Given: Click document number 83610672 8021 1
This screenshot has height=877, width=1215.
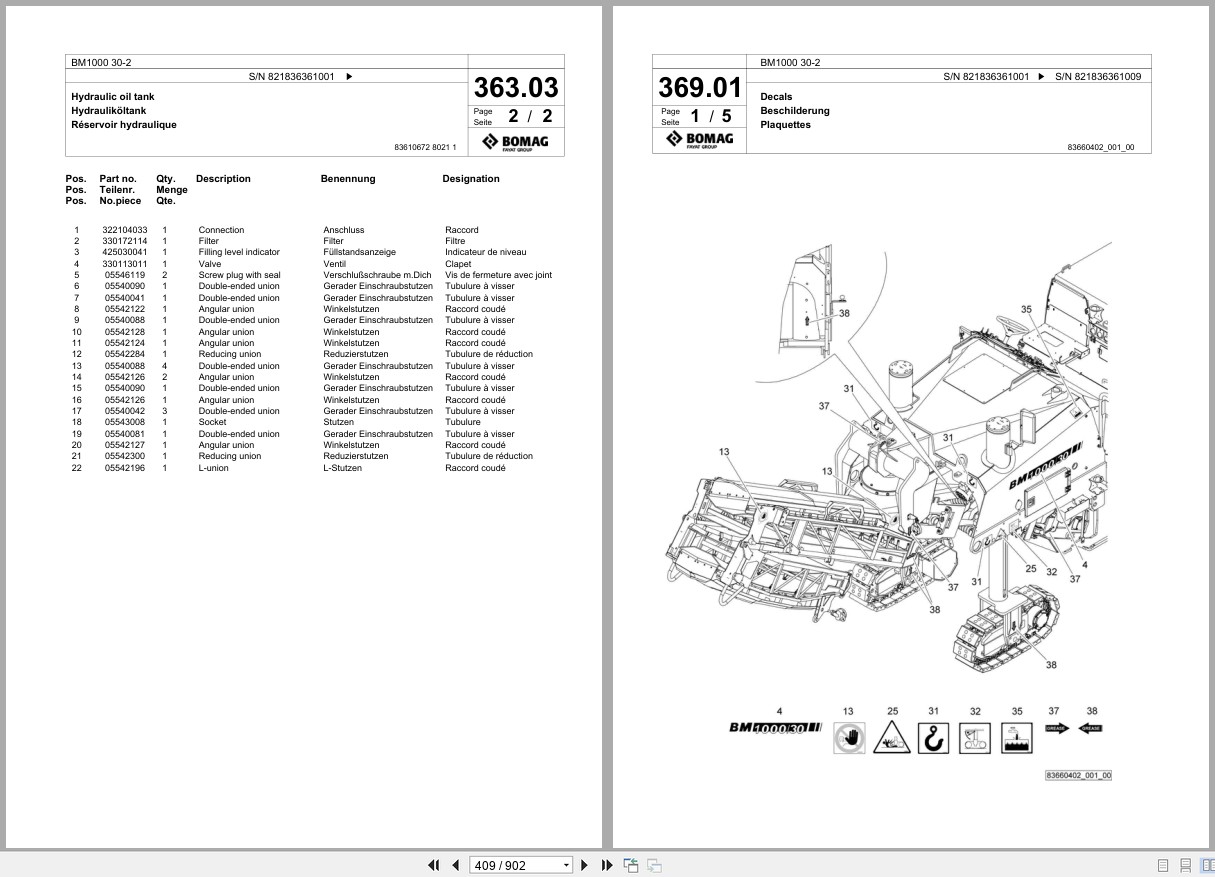Looking at the screenshot, I should coord(426,148).
